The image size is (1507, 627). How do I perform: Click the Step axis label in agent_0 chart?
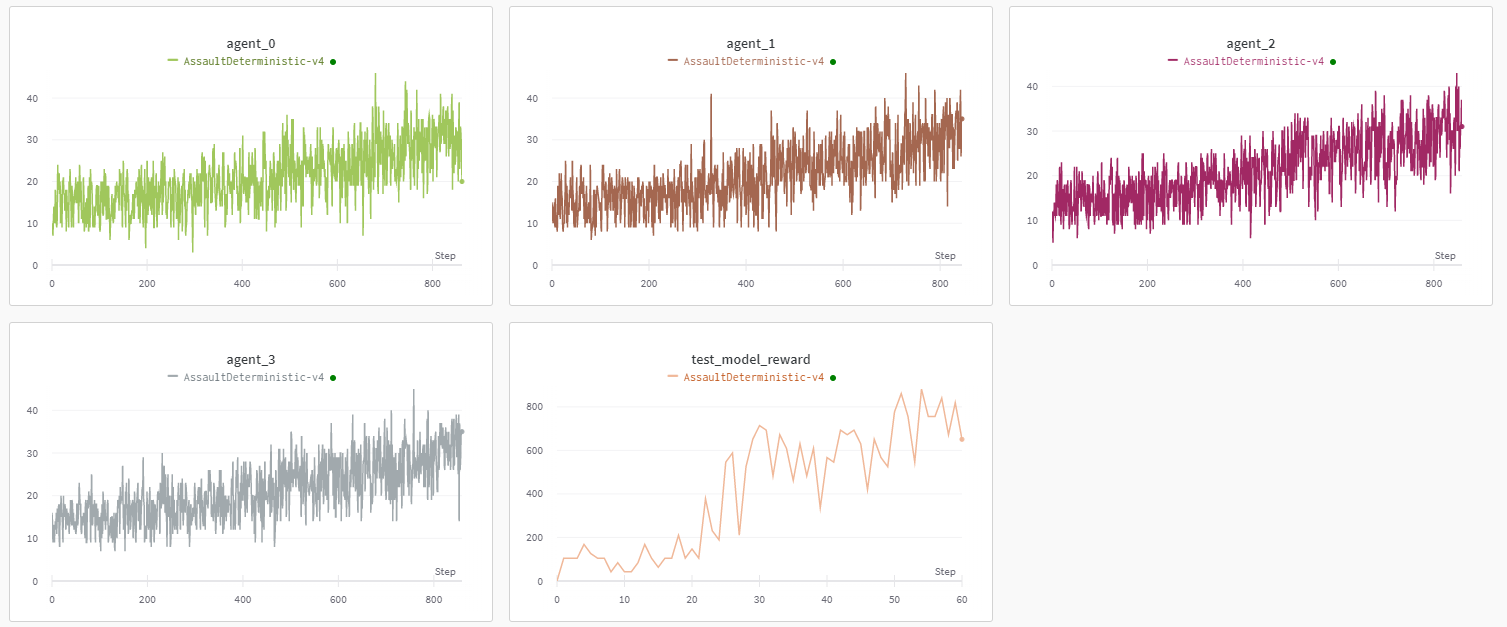pyautogui.click(x=445, y=256)
